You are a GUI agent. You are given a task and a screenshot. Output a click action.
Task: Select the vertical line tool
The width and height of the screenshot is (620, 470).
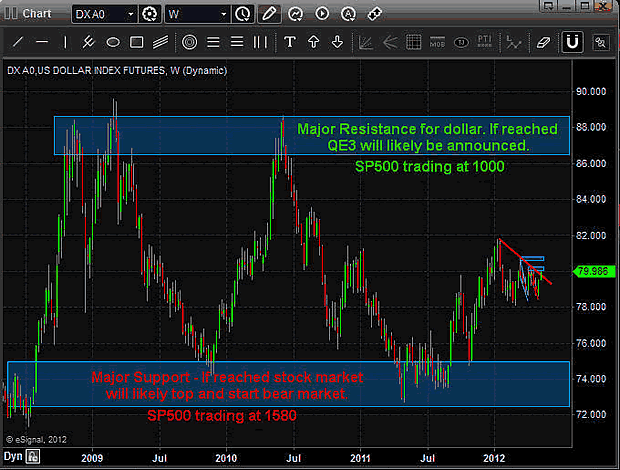[65, 42]
